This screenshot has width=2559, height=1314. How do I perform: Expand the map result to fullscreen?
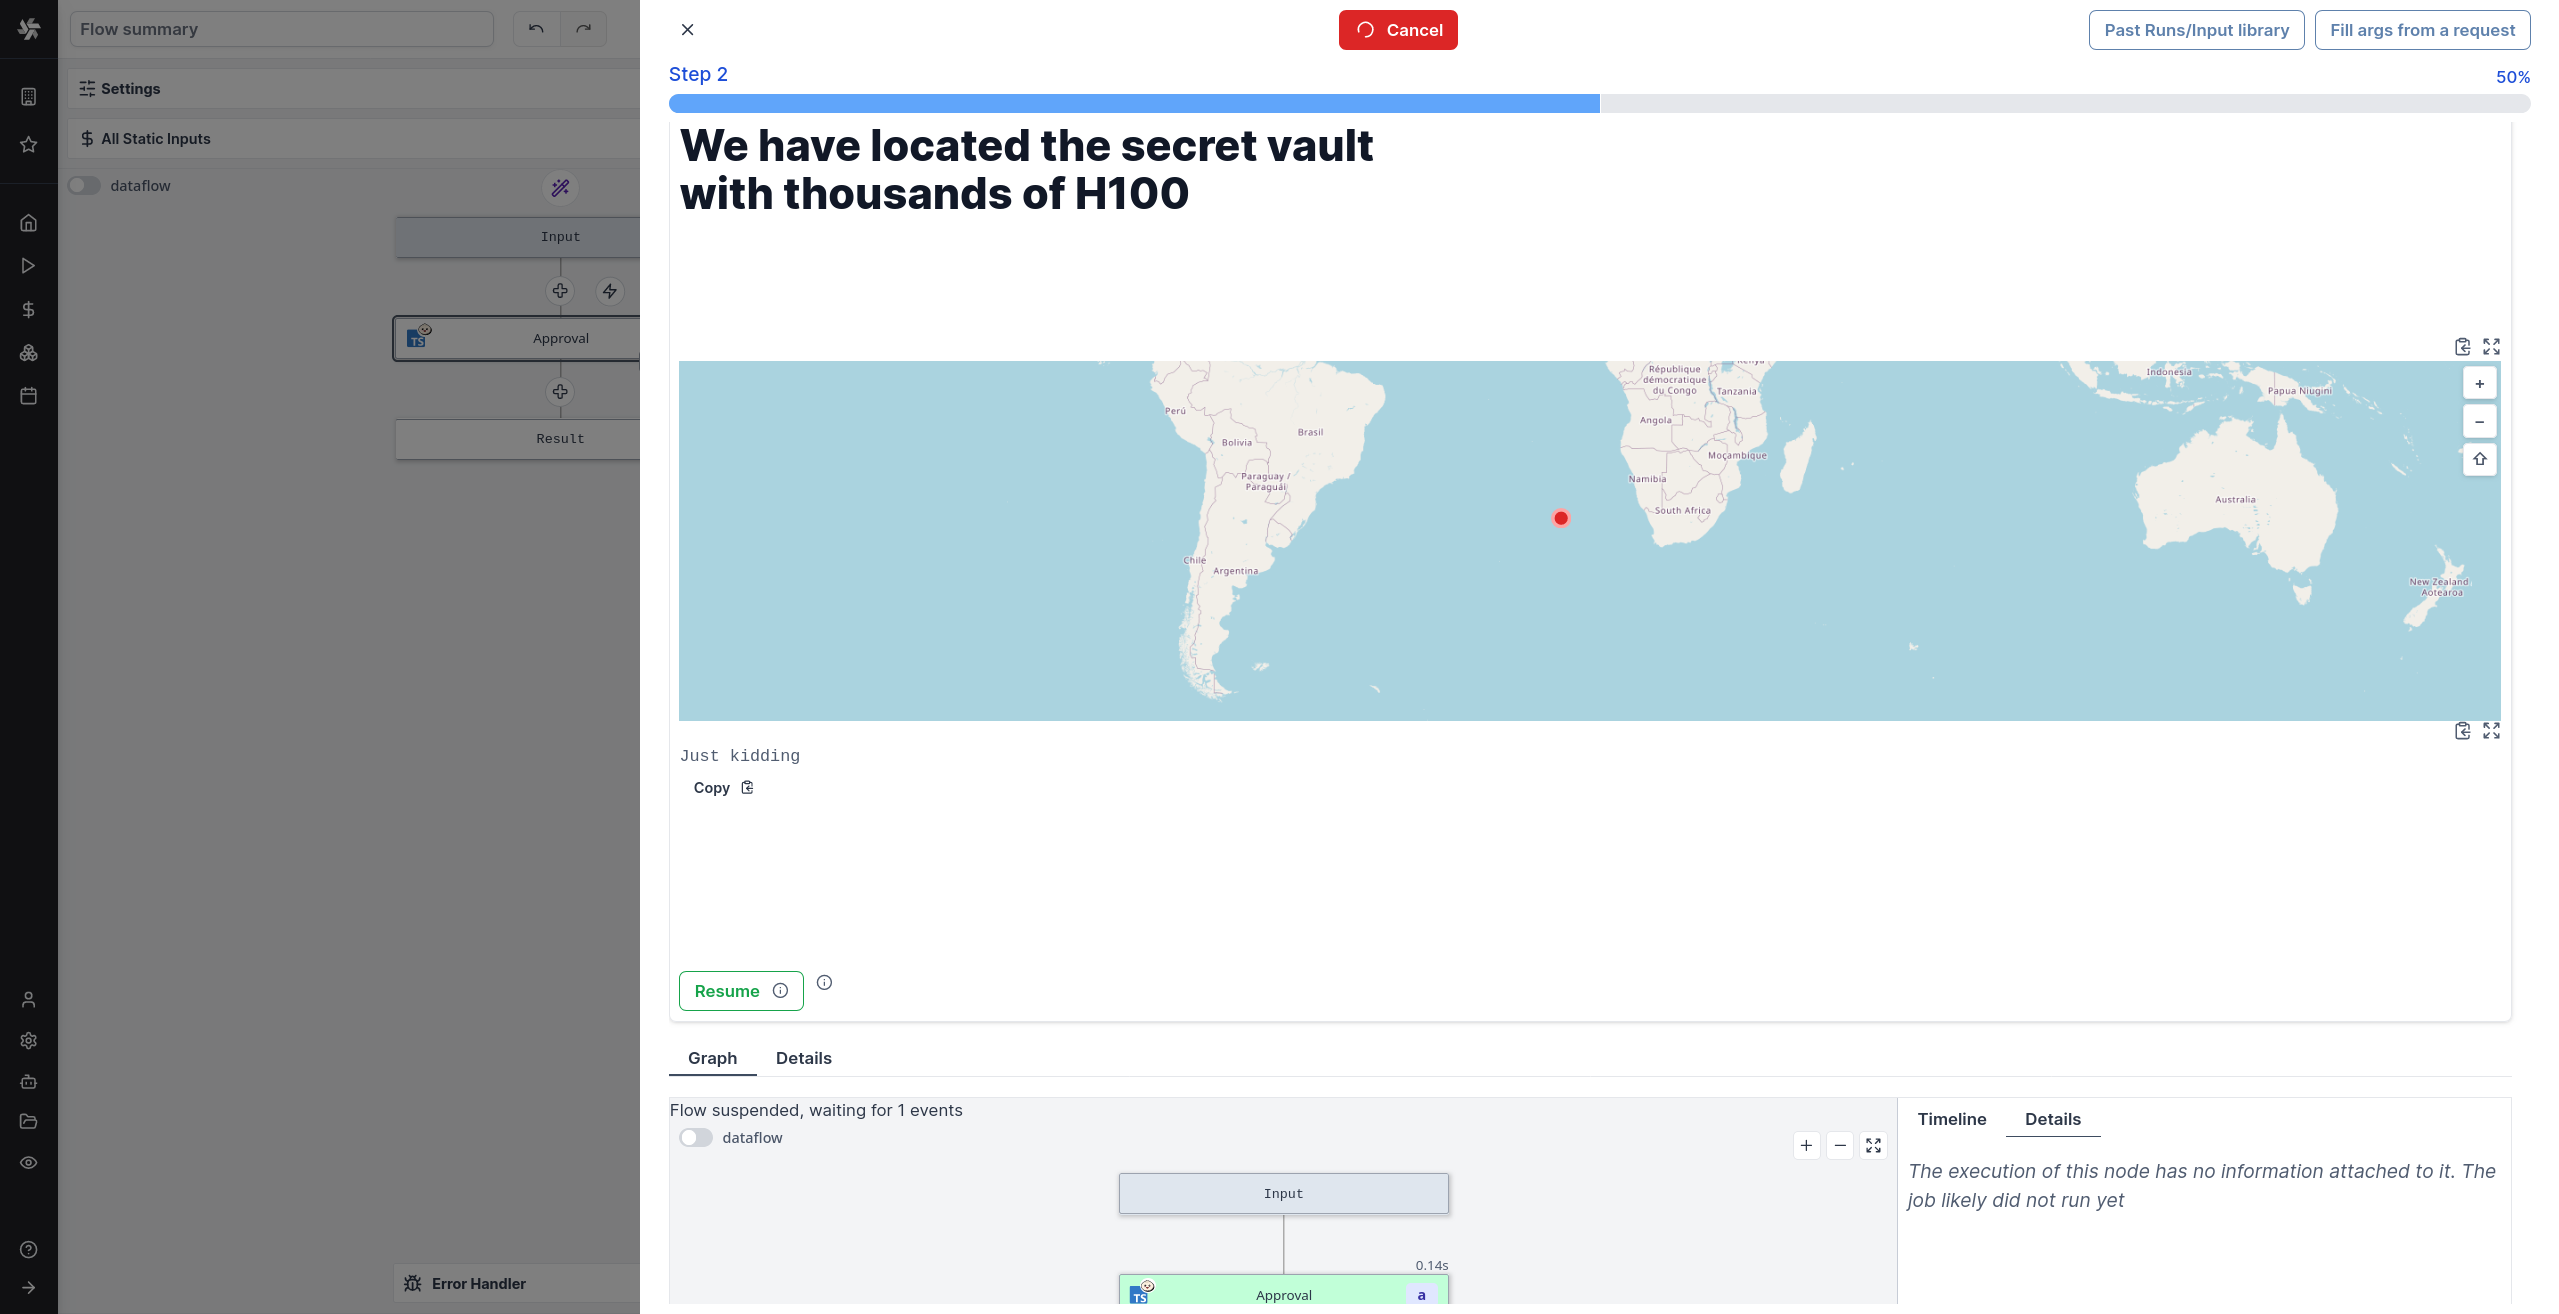(2491, 347)
